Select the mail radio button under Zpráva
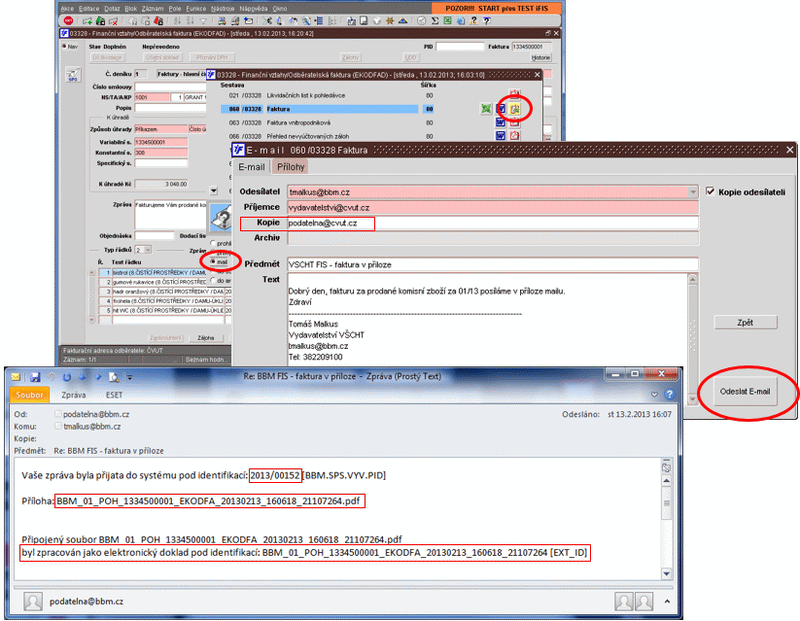 click(213, 261)
